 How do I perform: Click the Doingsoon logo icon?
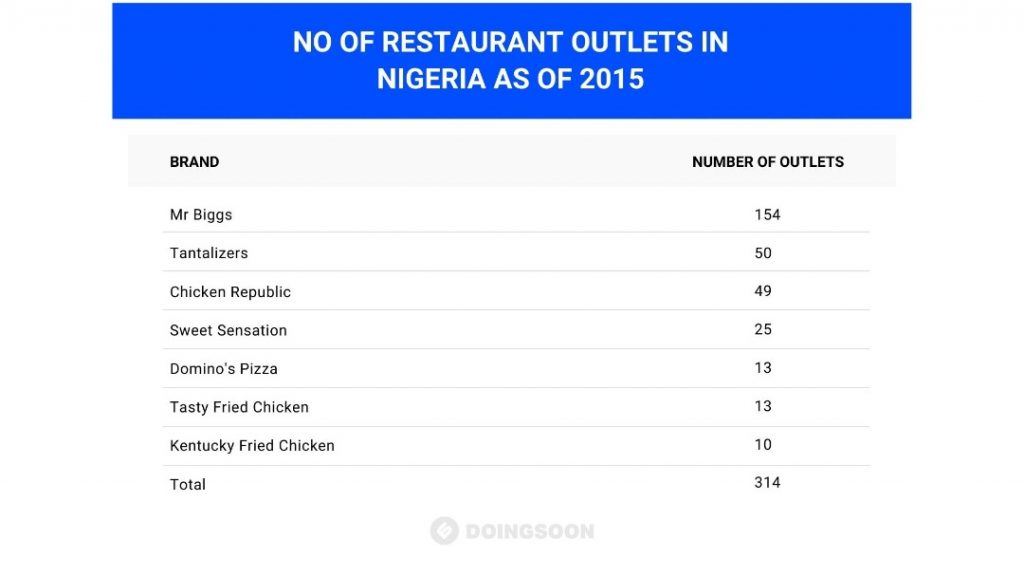tap(444, 531)
